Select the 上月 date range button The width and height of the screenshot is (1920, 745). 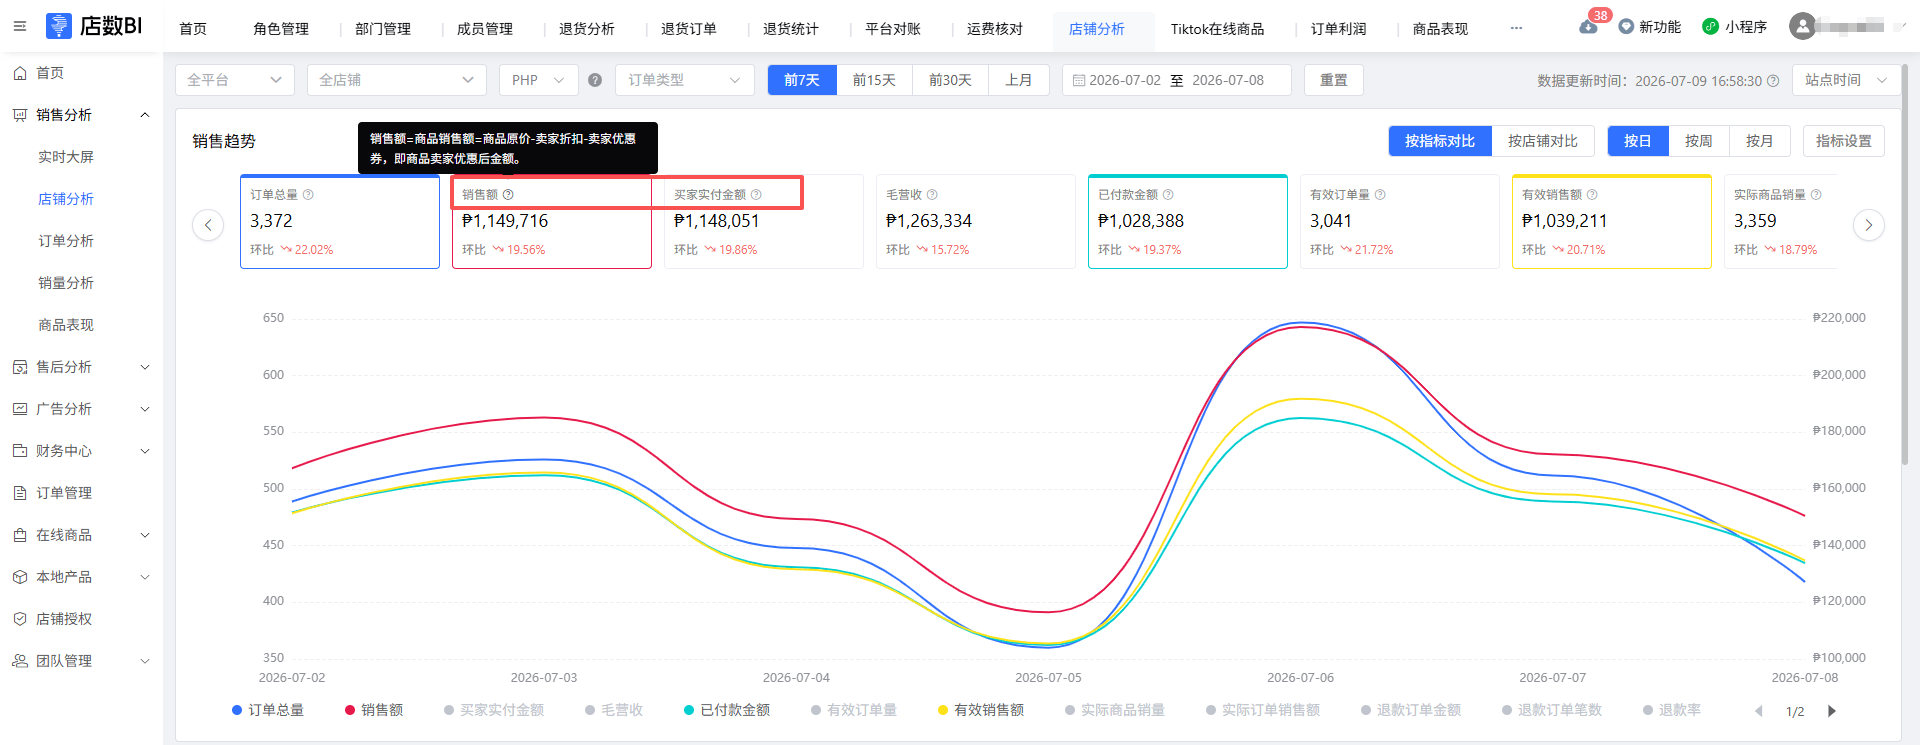[1019, 80]
